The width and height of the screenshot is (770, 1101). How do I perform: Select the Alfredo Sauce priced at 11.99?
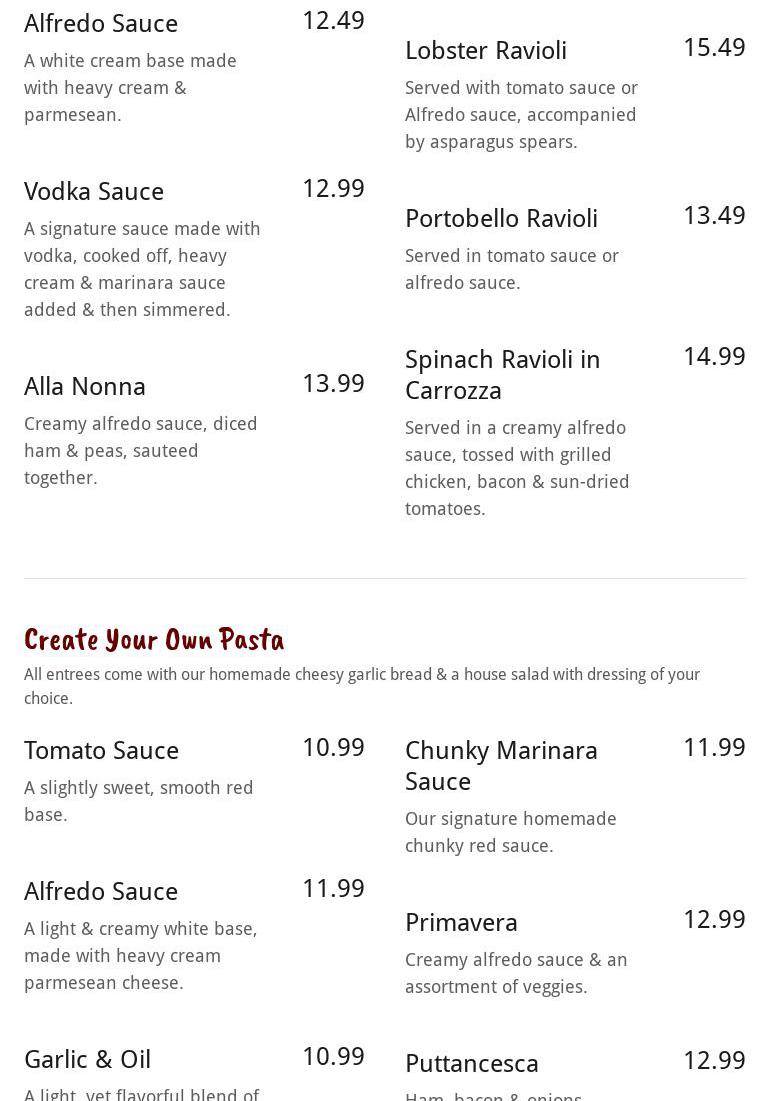click(x=101, y=891)
